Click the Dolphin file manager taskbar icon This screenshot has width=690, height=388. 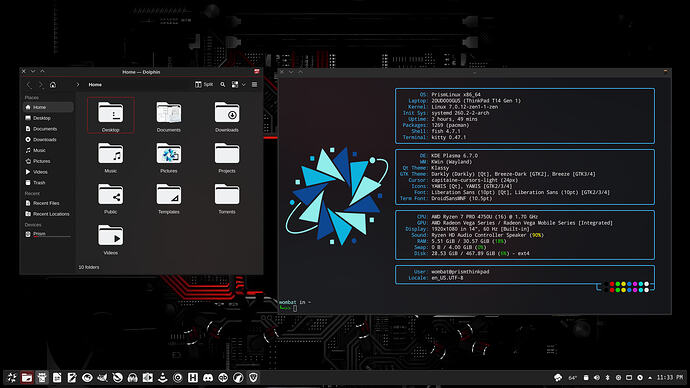(27, 377)
